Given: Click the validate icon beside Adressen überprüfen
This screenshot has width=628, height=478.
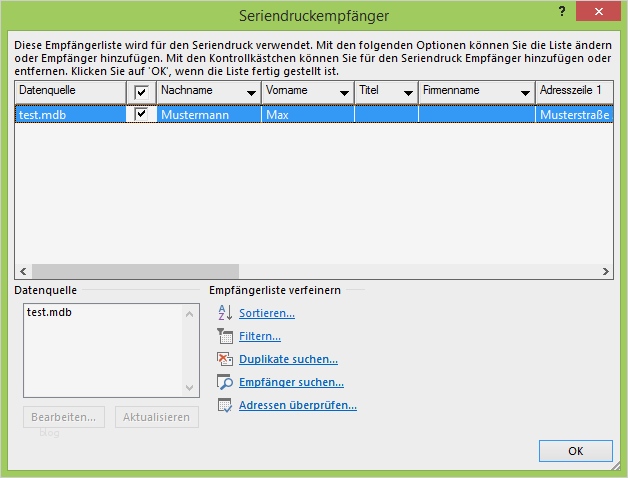Looking at the screenshot, I should [225, 405].
